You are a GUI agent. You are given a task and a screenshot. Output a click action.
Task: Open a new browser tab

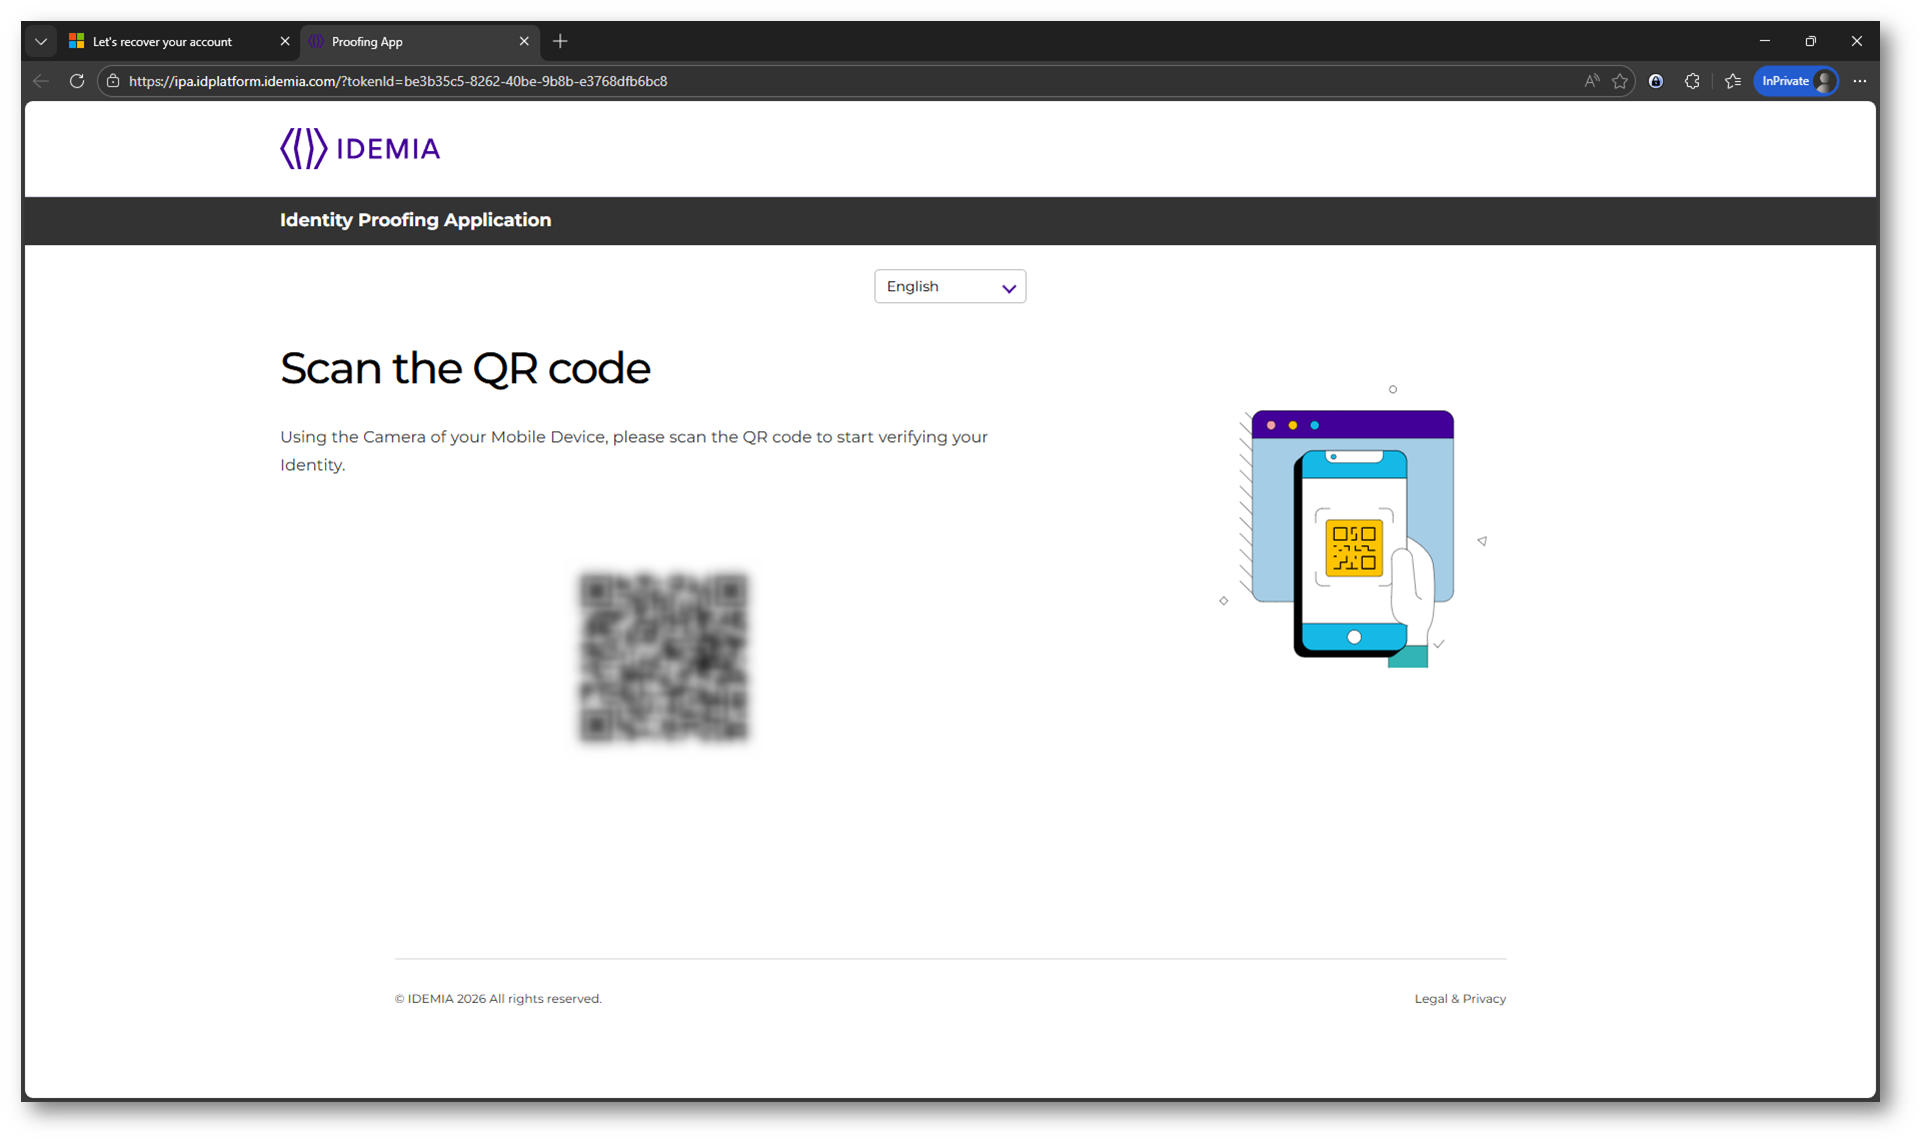pos(560,41)
